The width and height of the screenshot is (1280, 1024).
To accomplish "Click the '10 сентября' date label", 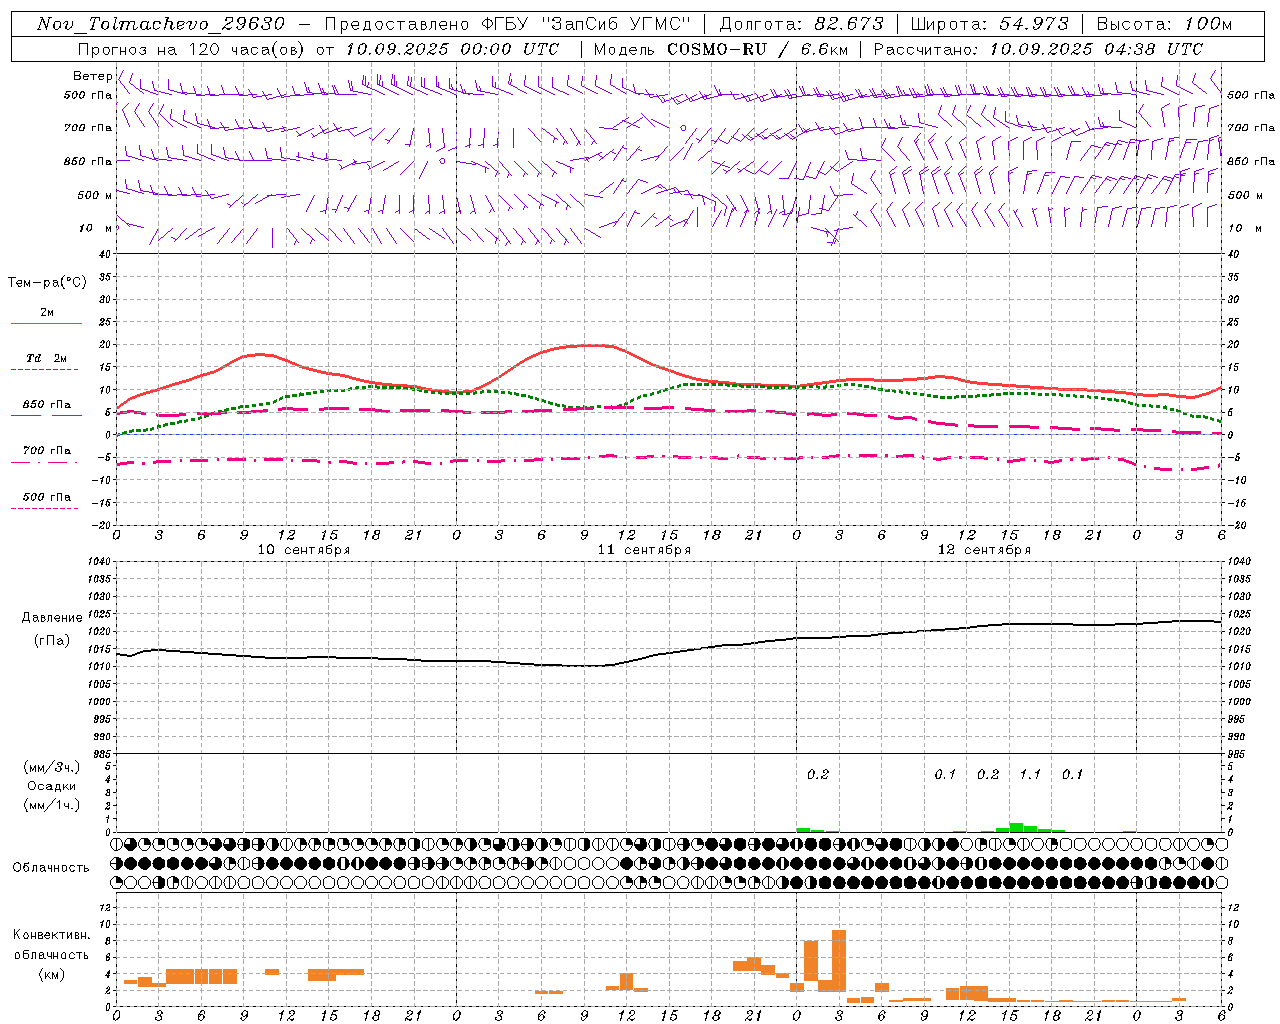I will 304,550.
